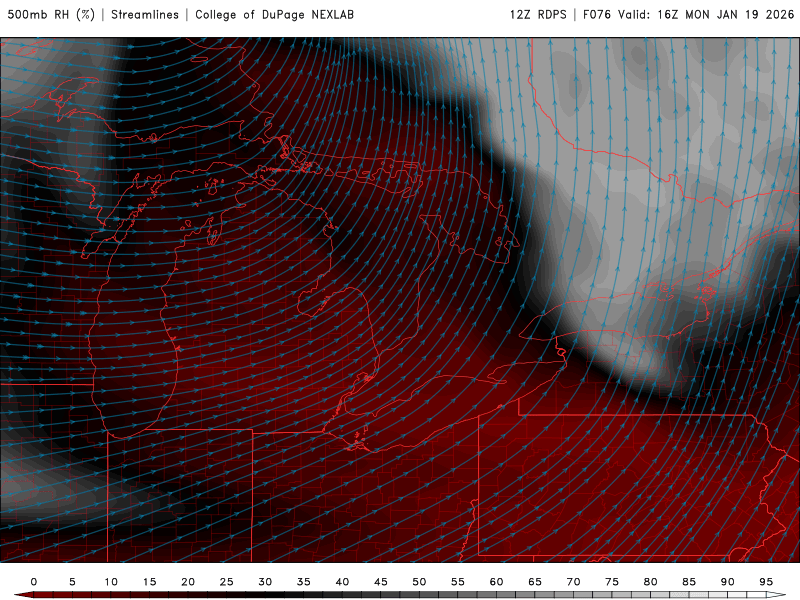This screenshot has height=600, width=800.
Task: Click the "25" value on the color scale
Action: point(227,582)
